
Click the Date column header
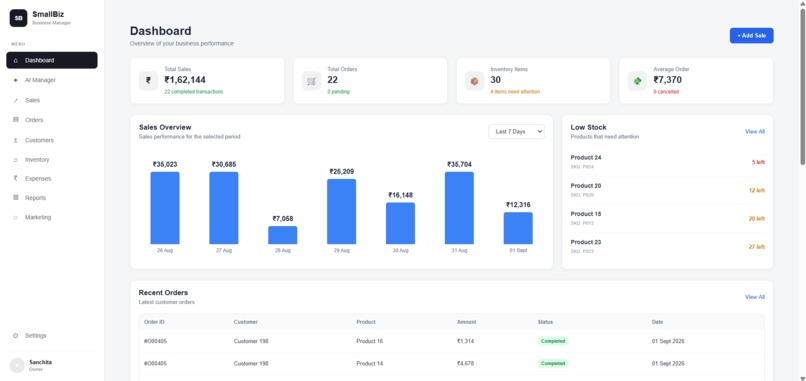coord(657,322)
